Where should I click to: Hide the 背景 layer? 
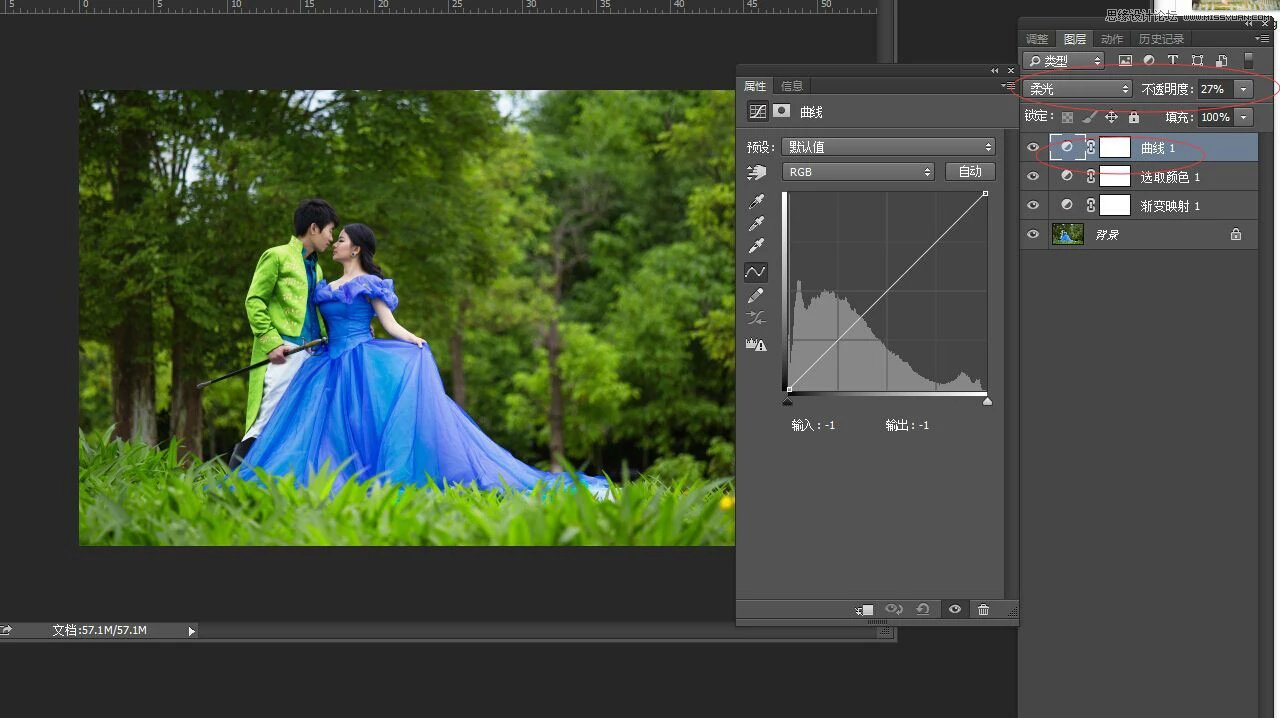(x=1033, y=235)
